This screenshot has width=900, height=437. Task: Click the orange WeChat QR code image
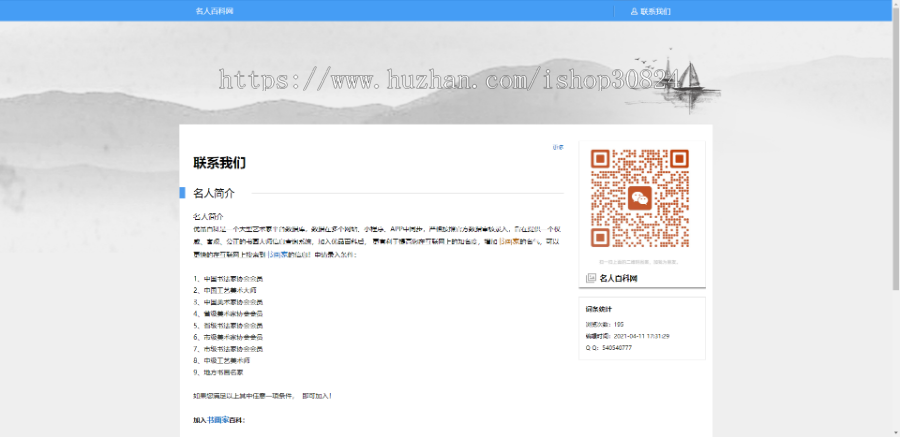639,199
